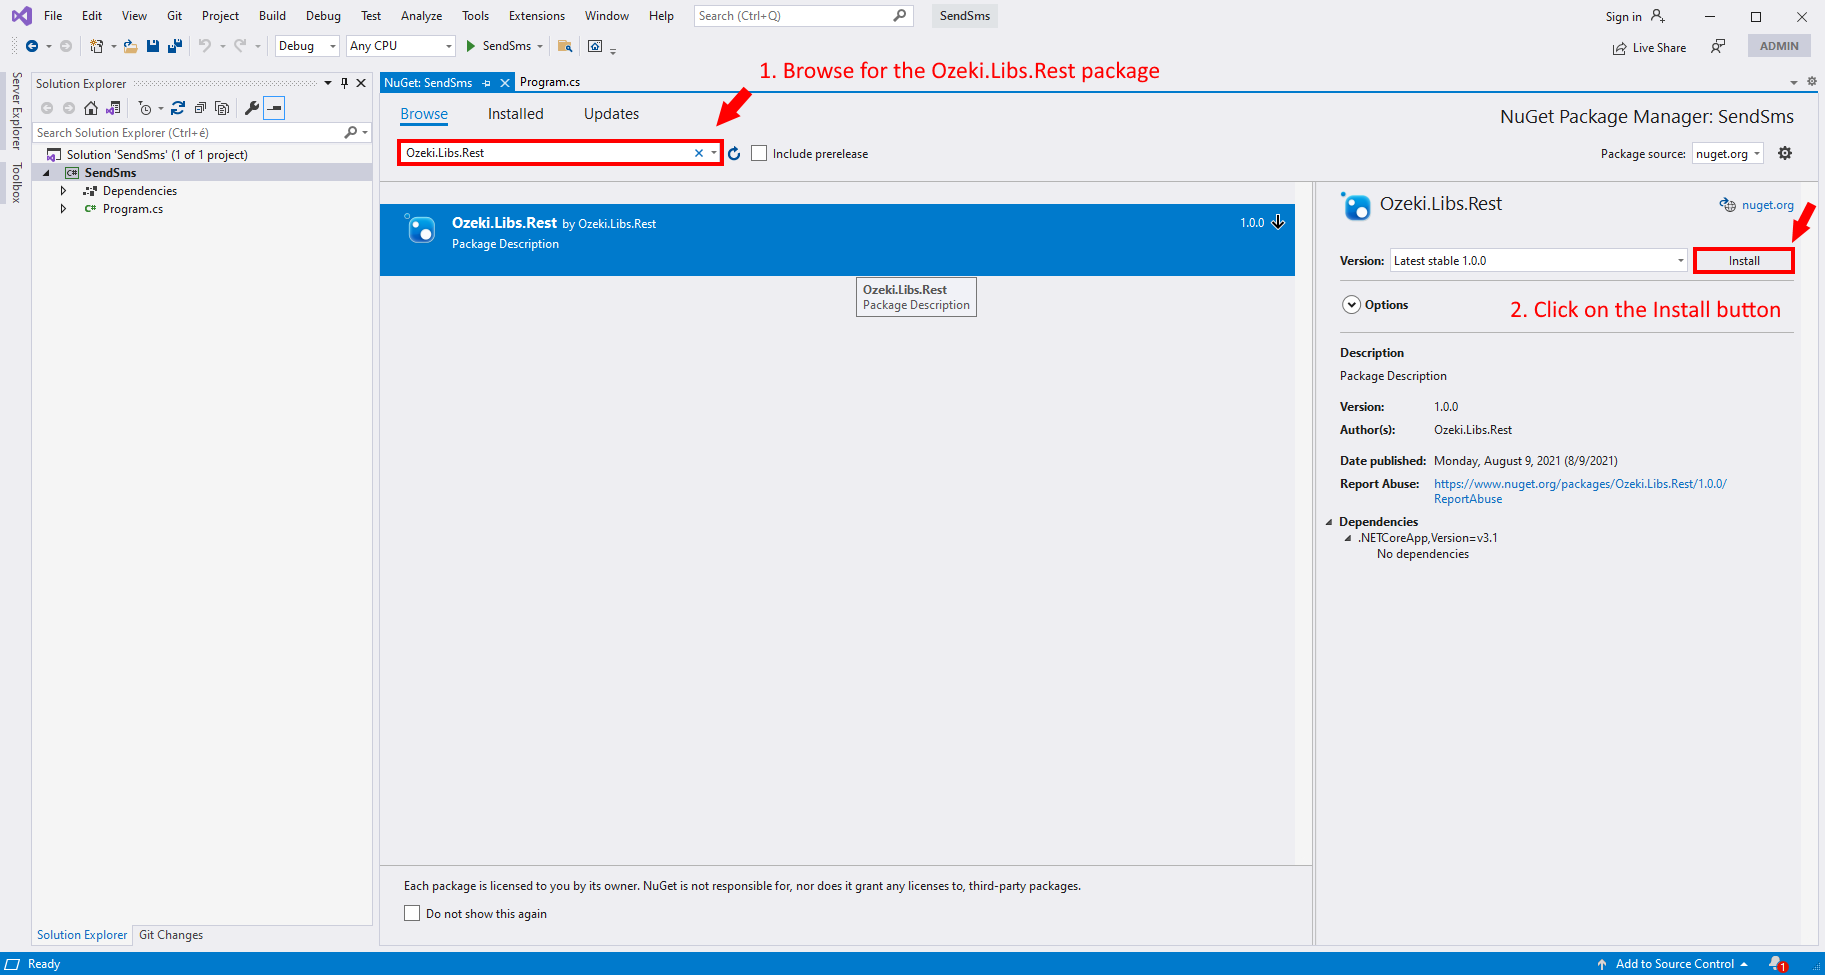Pin the NuGet: SendSms tab
This screenshot has width=1825, height=975.
(487, 83)
